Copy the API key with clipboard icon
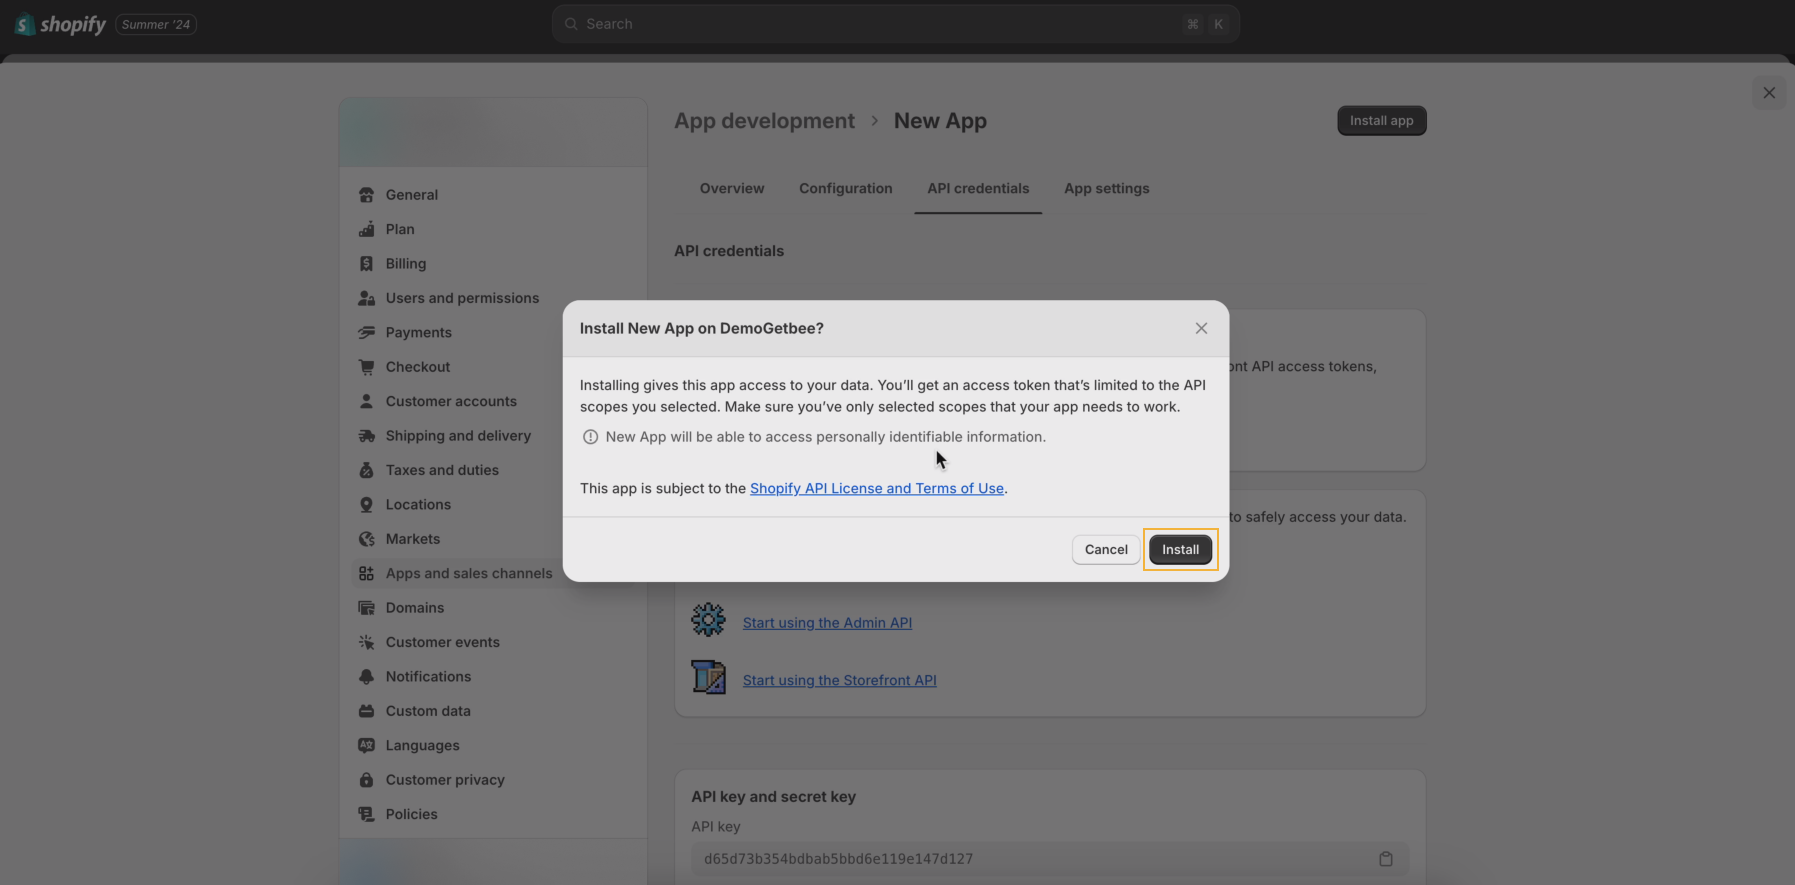The height and width of the screenshot is (885, 1795). point(1386,859)
